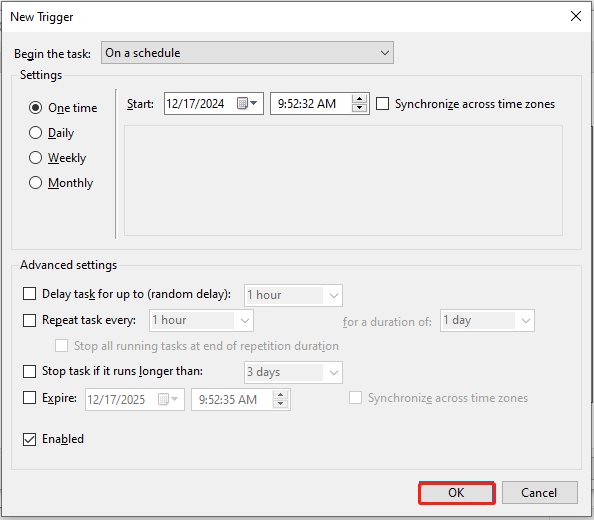Screen dimensions: 594x520
Task: Toggle Synchronize across time zones for Expire
Action: pos(355,398)
